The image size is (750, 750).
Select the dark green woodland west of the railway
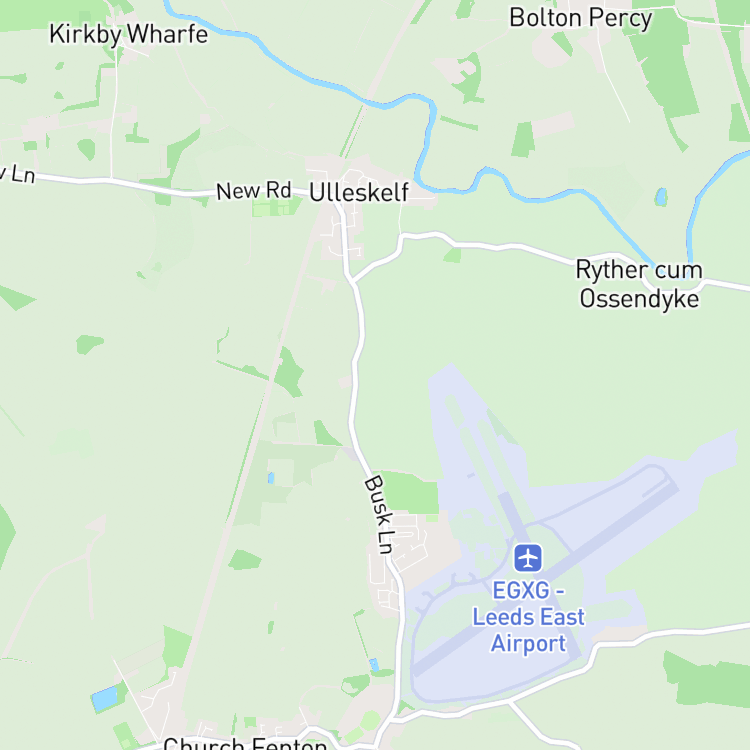click(288, 373)
